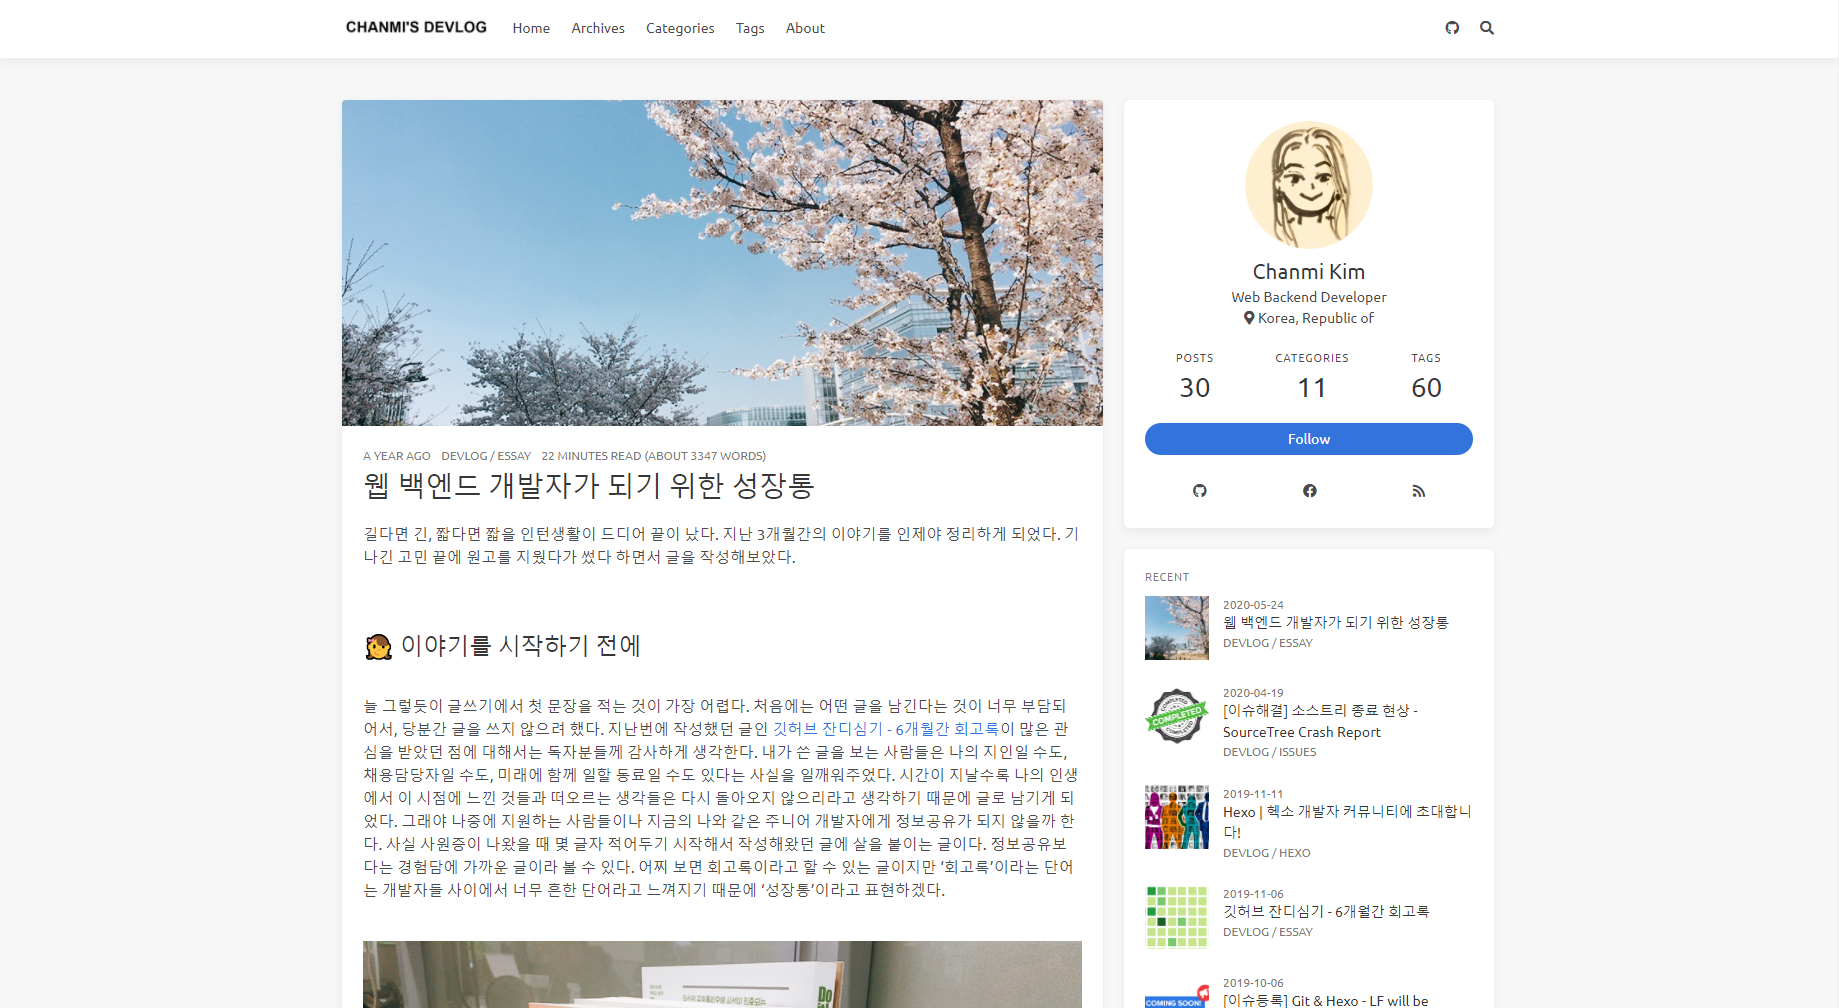
Task: Go to Home in navigation
Action: tap(531, 28)
